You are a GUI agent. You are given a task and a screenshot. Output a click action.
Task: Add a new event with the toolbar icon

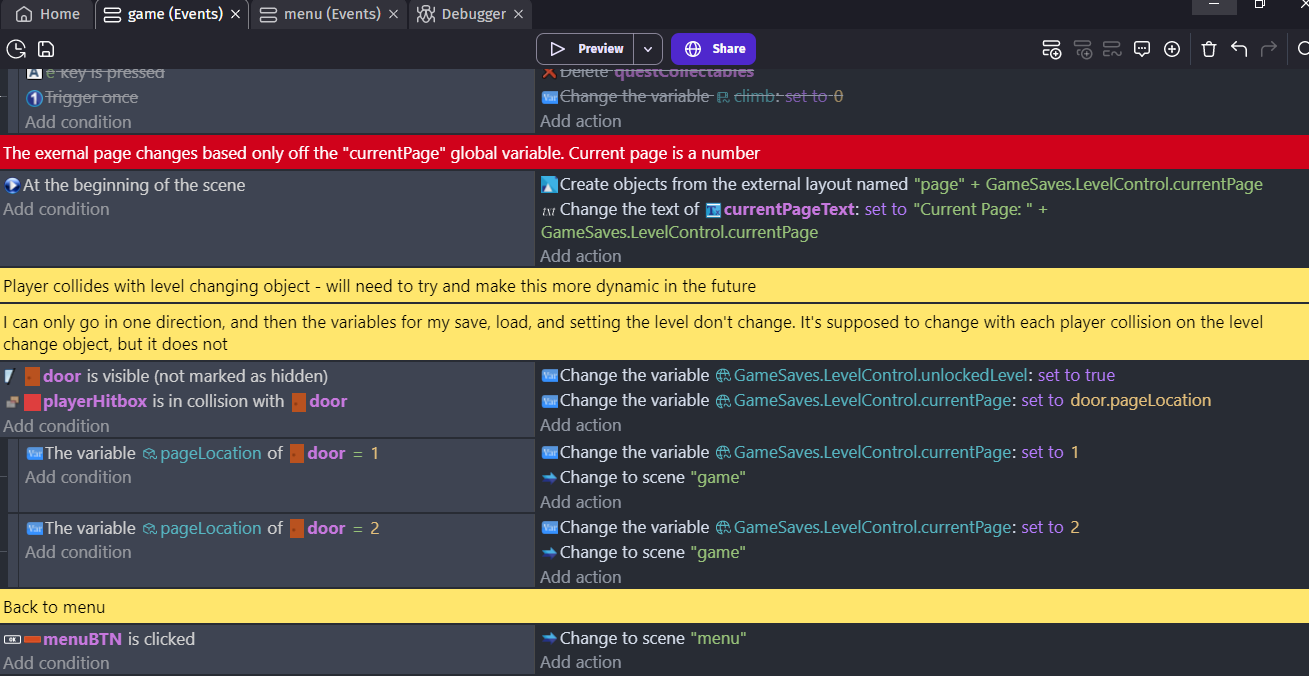(1051, 49)
